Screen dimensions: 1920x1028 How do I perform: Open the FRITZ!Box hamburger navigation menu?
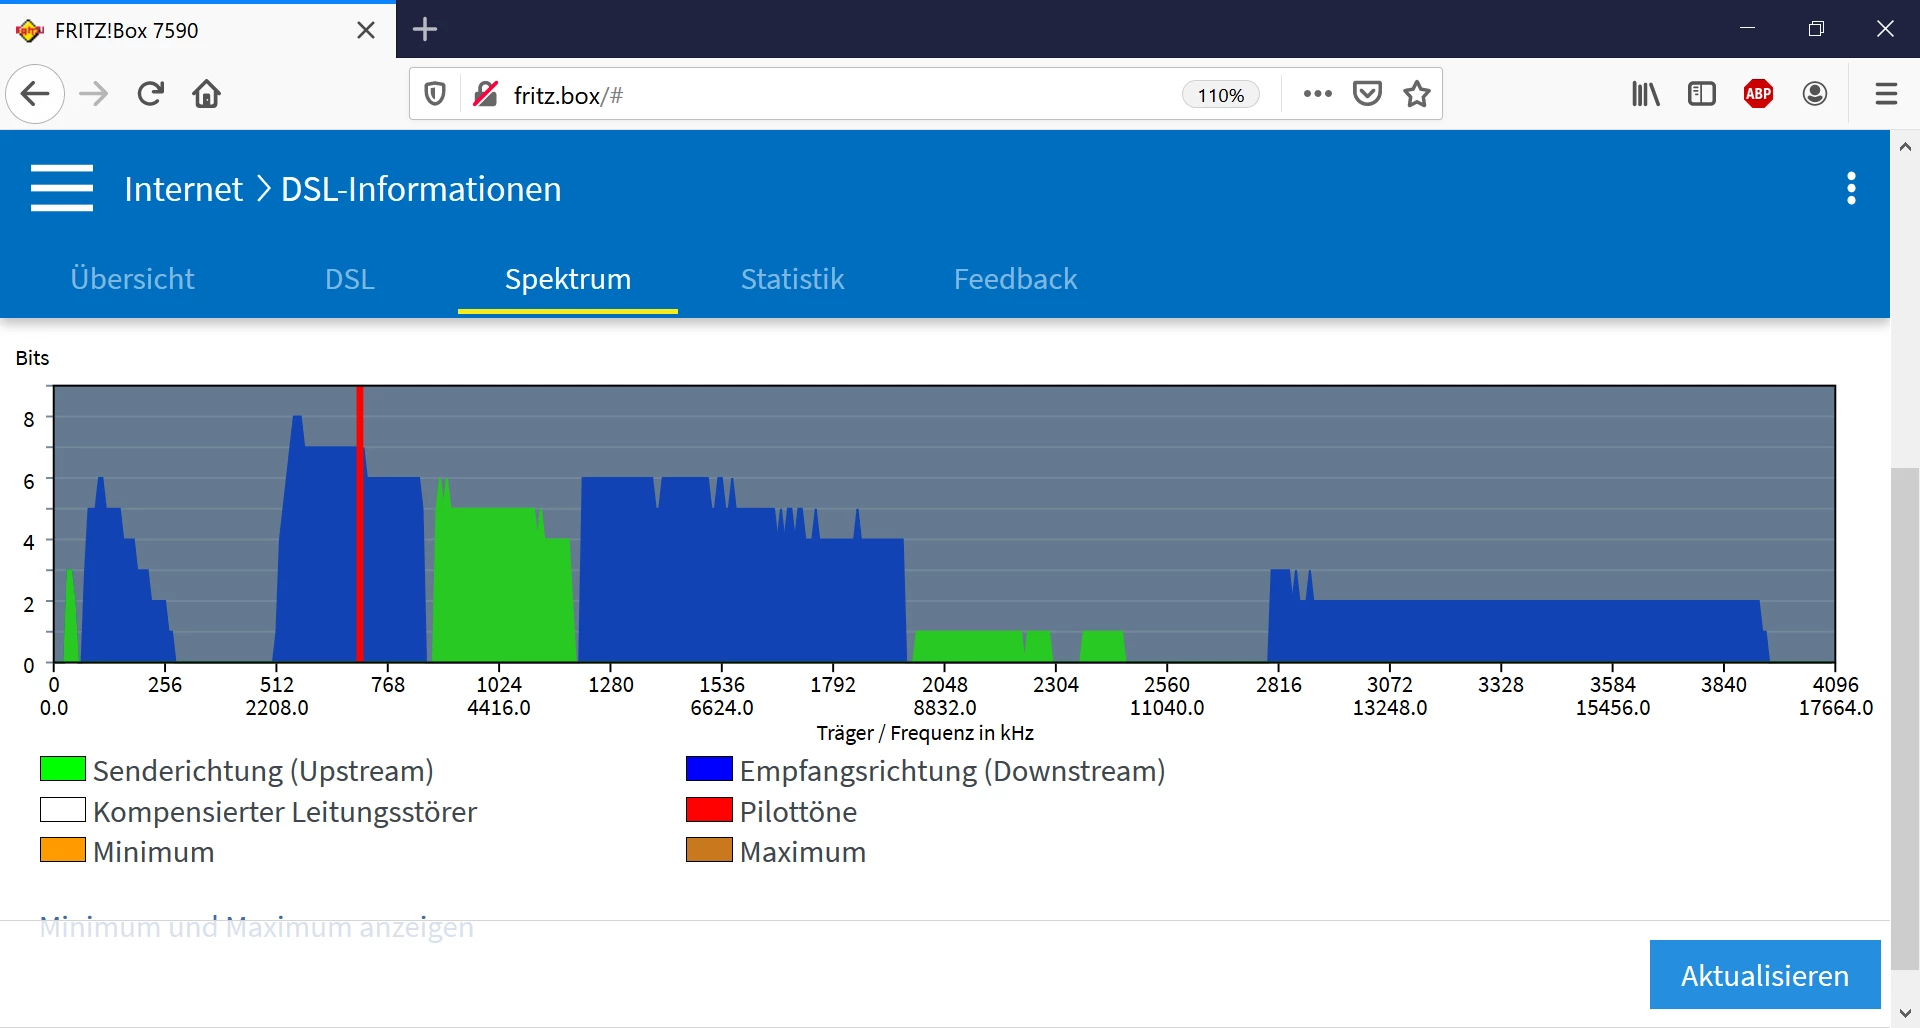(62, 188)
